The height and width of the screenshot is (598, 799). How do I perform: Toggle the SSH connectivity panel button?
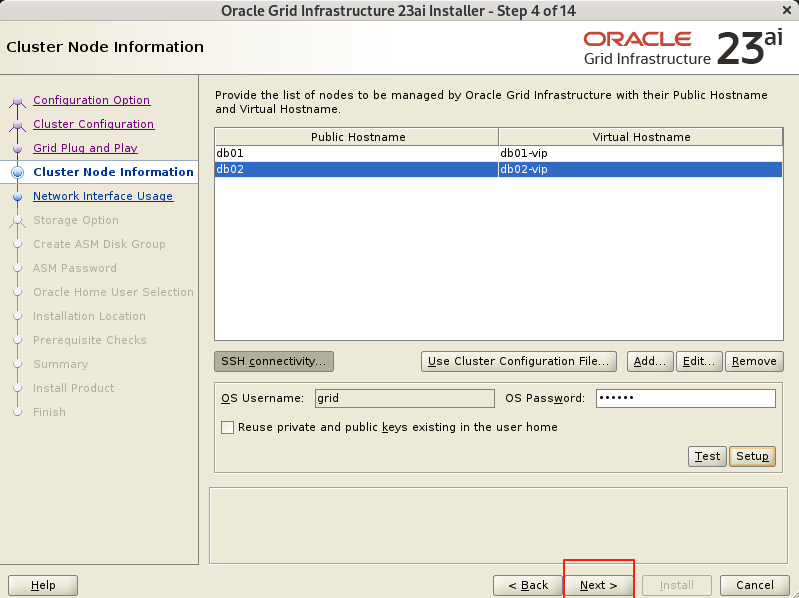tap(274, 361)
